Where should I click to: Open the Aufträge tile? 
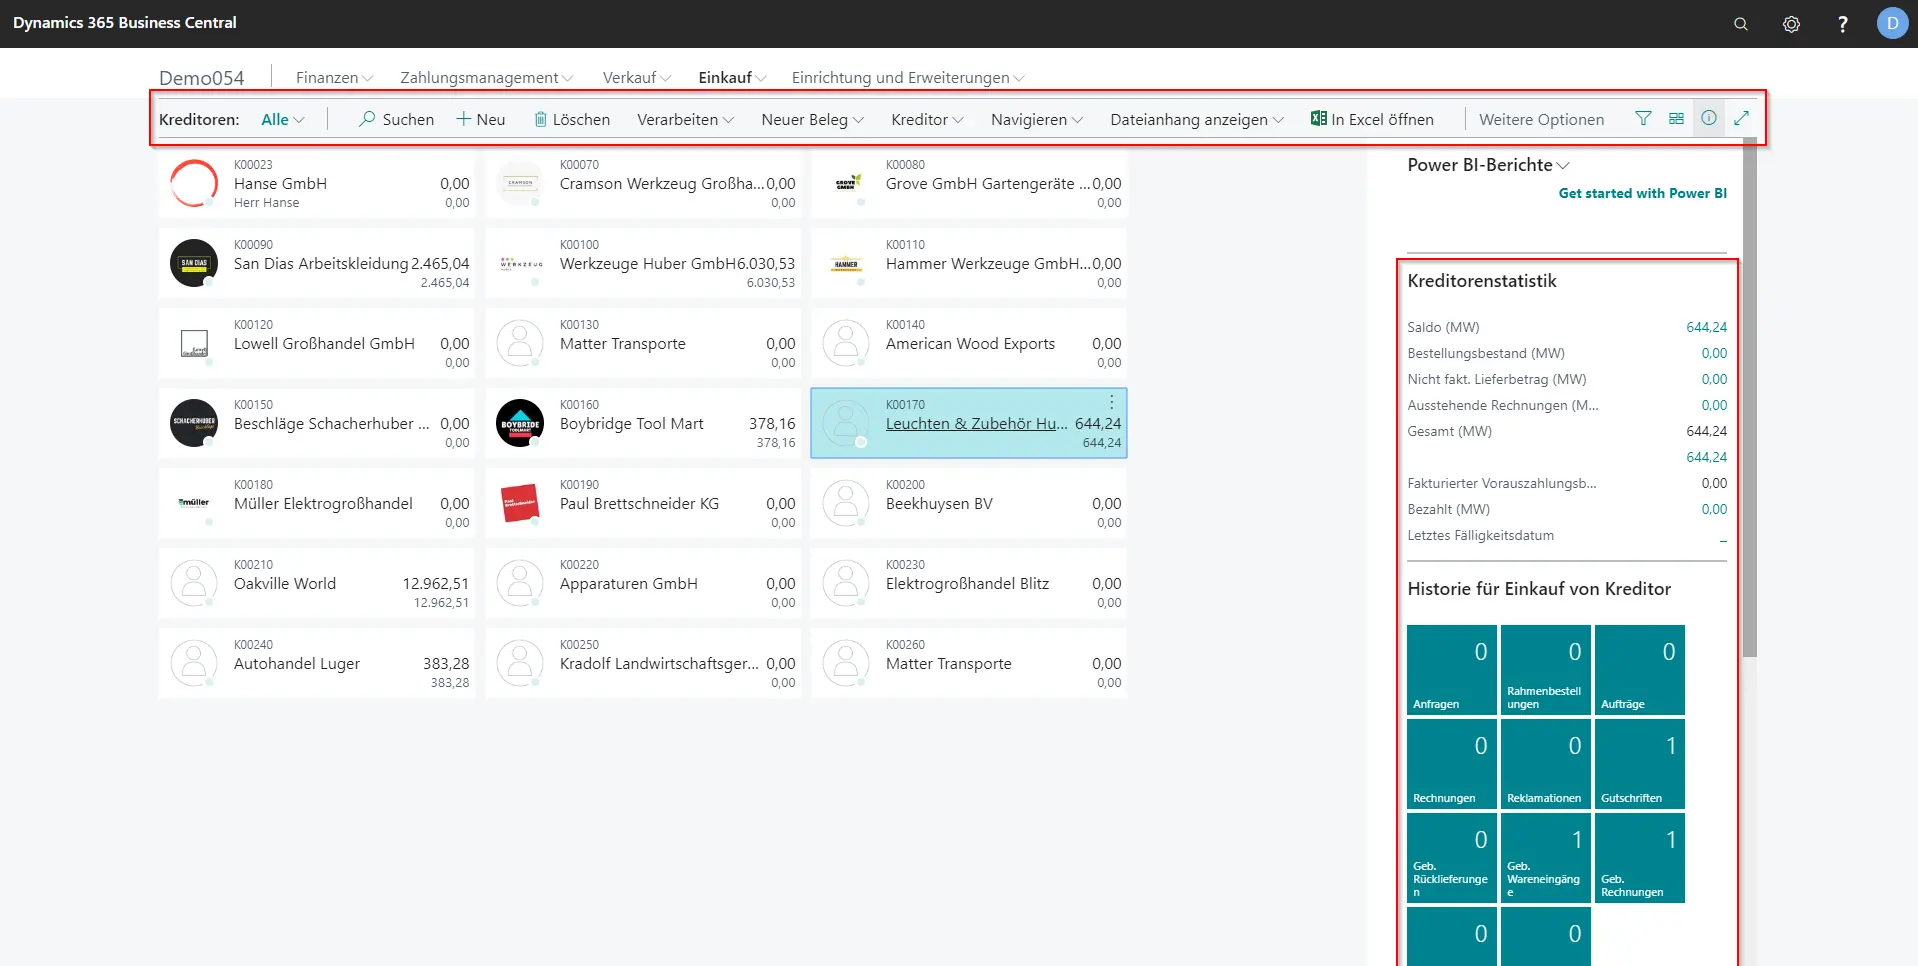(1639, 670)
